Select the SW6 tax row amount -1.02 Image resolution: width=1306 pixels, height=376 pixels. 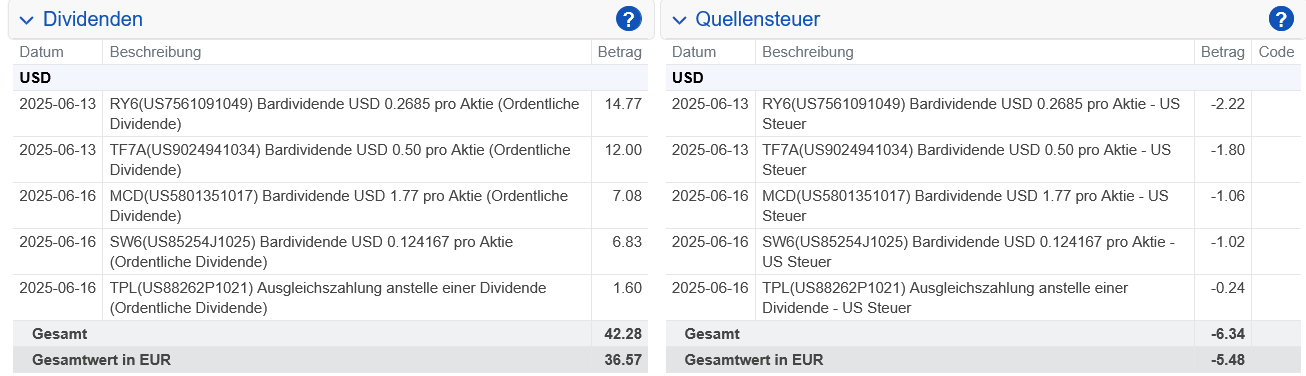[1226, 242]
